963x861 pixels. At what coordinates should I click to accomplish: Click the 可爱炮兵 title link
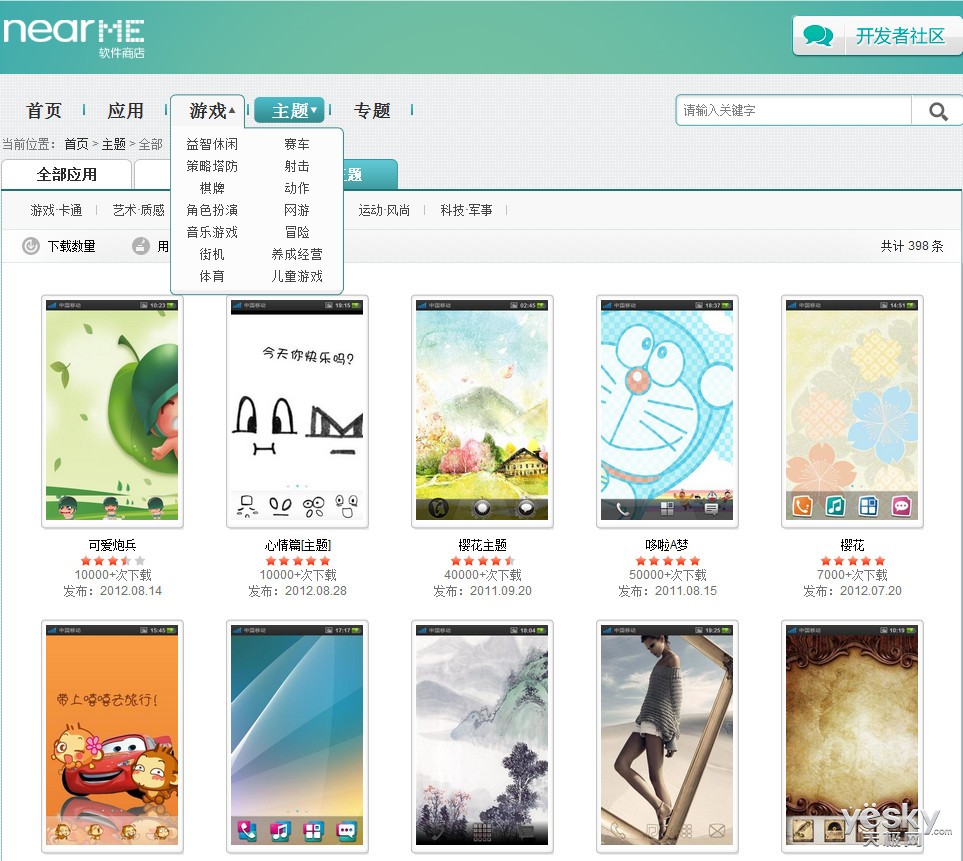click(112, 545)
